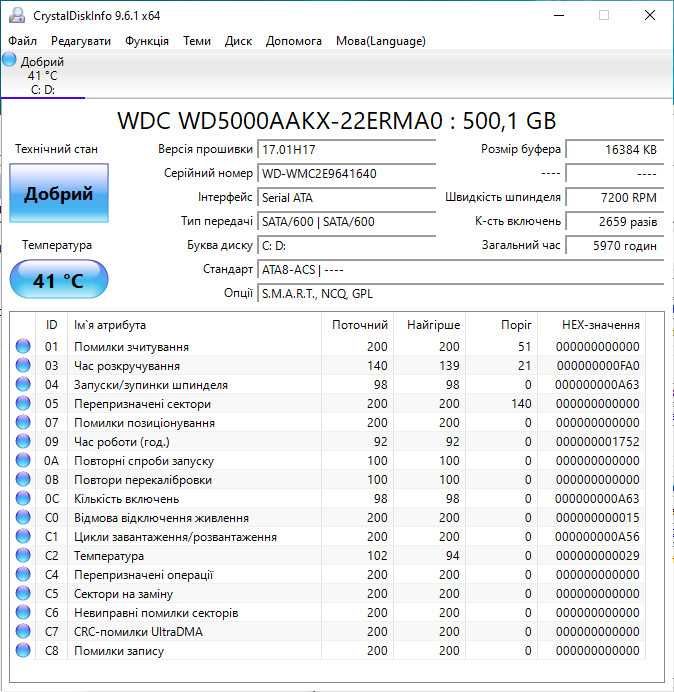Click status orb for C7 CRC-помилки UltraDMA

coord(23,631)
